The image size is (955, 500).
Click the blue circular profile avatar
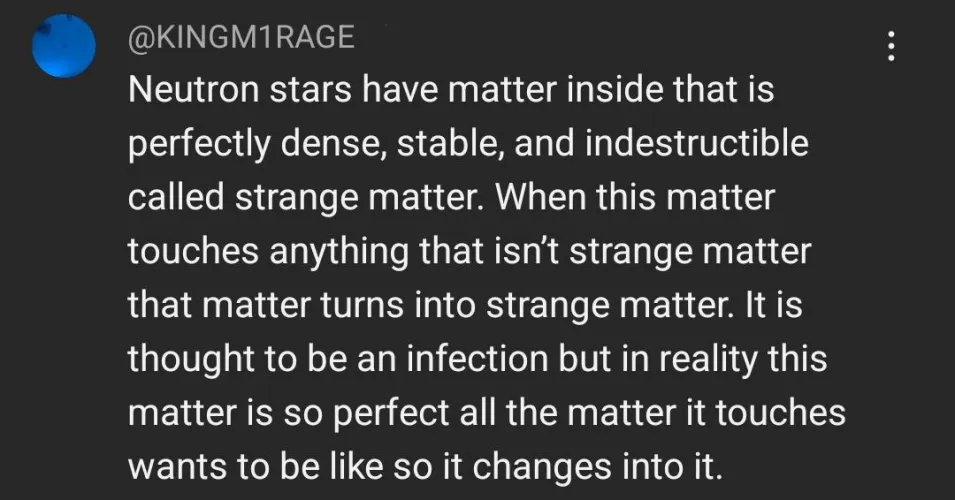click(64, 46)
